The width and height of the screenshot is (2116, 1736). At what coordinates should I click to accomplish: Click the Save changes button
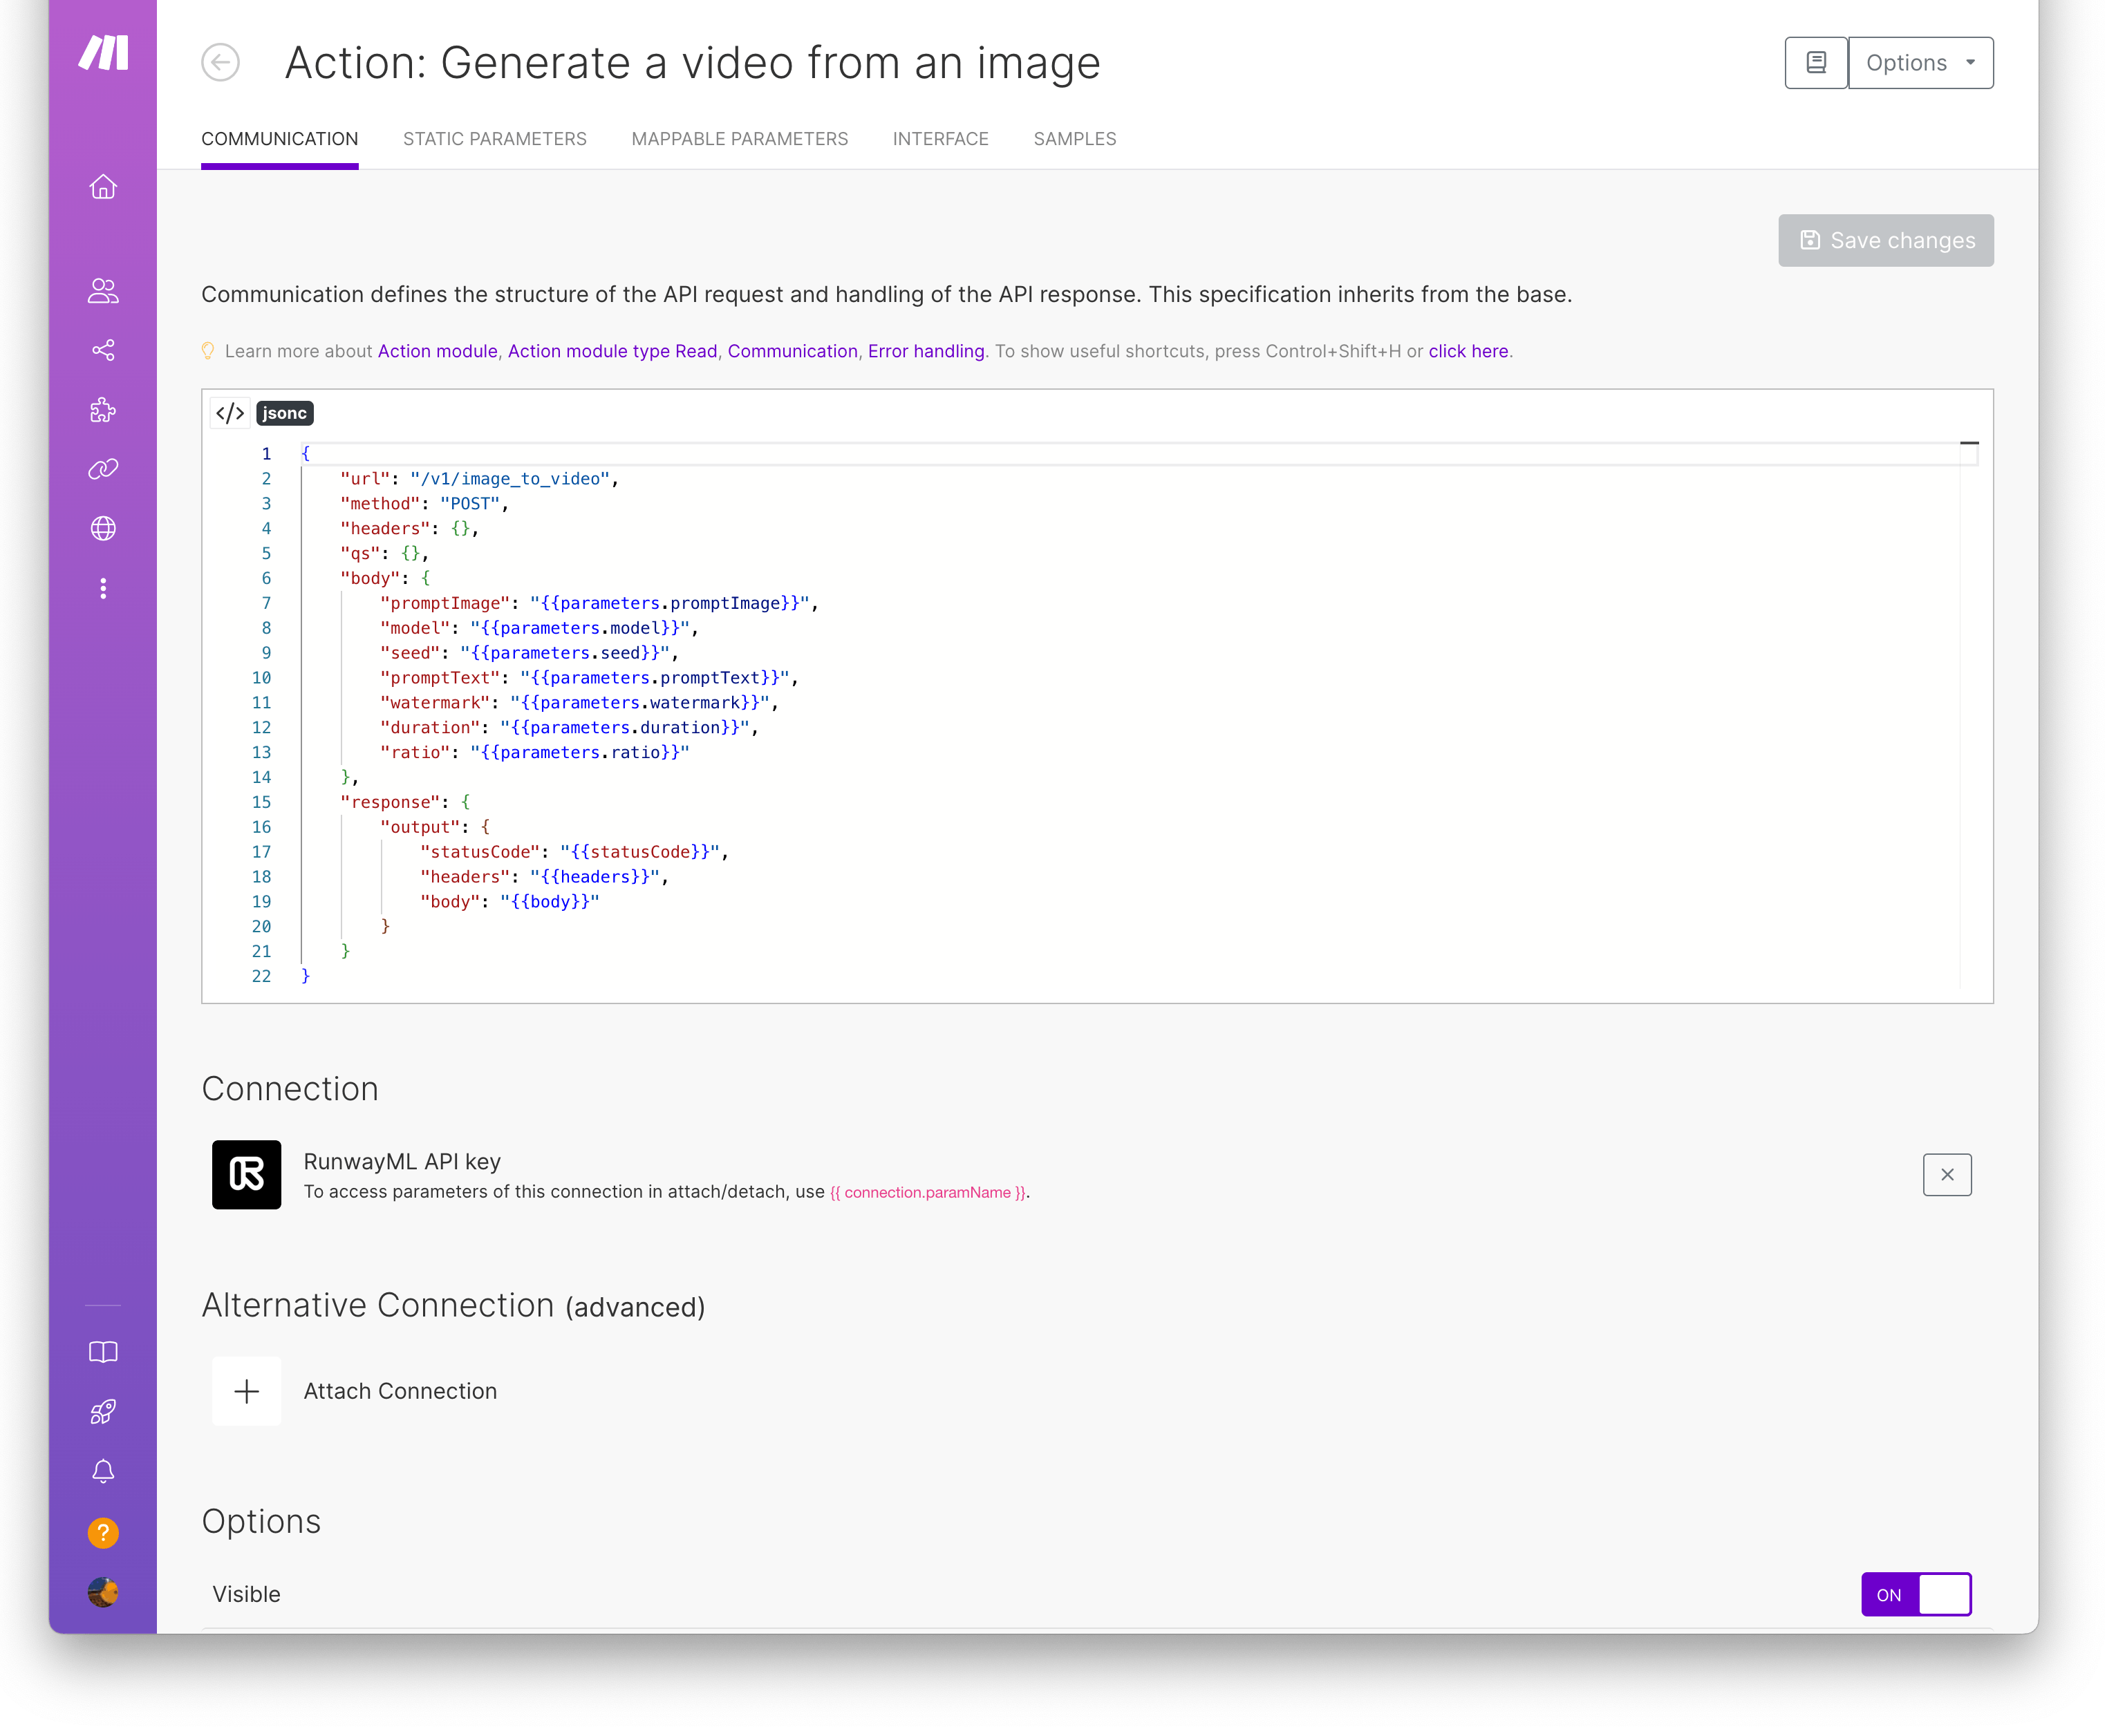tap(1885, 240)
